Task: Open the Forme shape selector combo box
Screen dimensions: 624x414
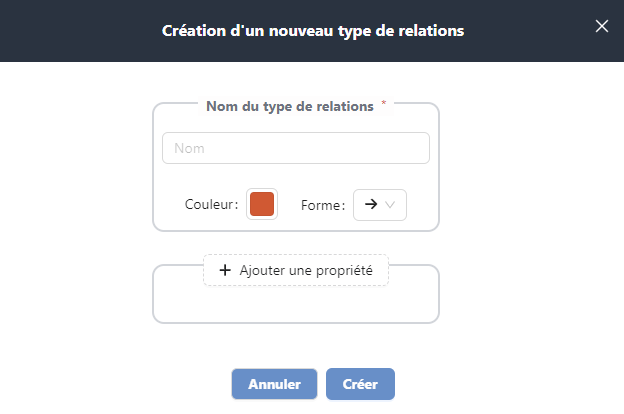Action: 380,204
